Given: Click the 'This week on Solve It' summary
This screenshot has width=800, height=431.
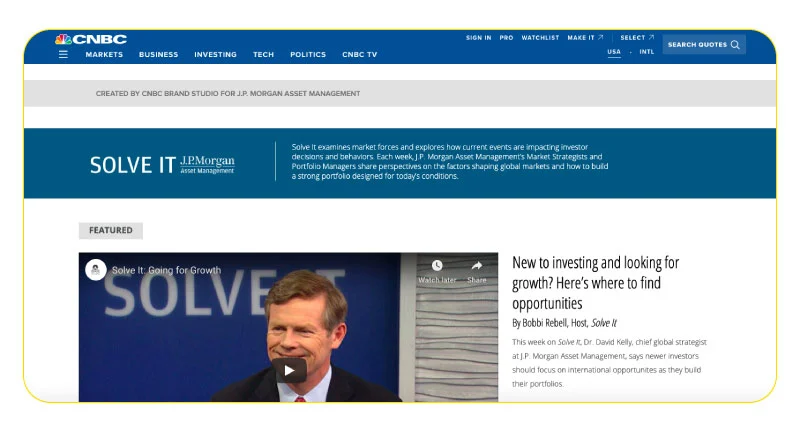Looking at the screenshot, I should pos(609,363).
